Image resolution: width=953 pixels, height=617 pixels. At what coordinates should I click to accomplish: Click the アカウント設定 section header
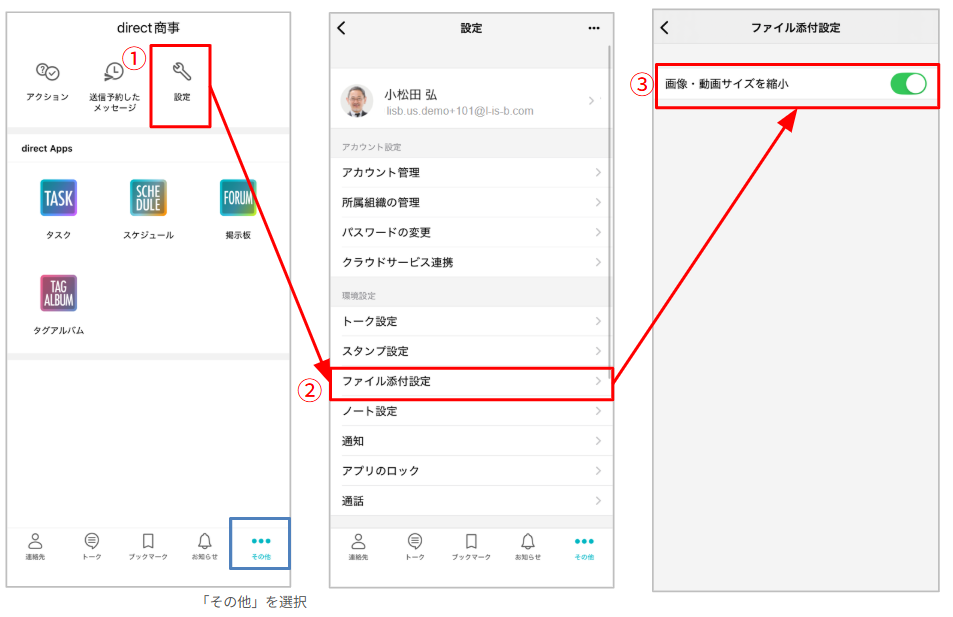coord(371,147)
